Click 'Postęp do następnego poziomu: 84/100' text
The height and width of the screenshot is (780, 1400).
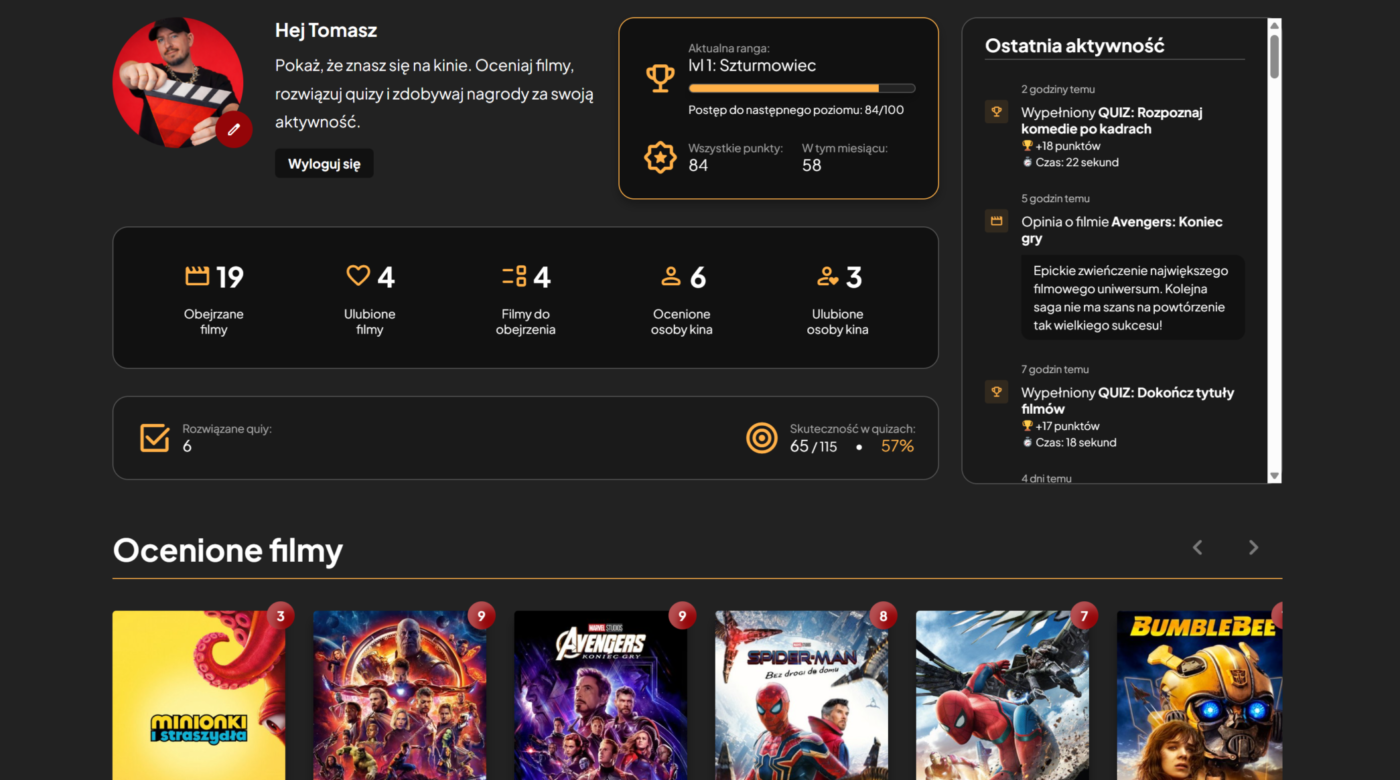[796, 110]
